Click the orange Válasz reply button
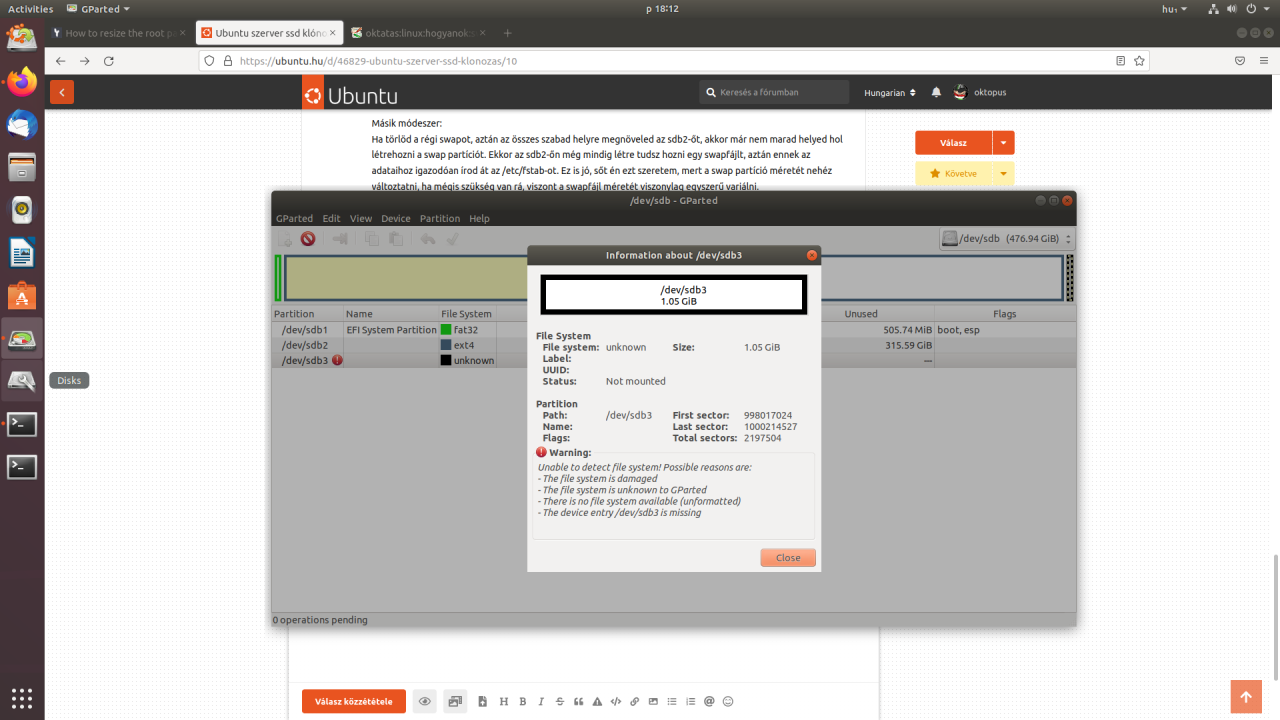 [953, 143]
